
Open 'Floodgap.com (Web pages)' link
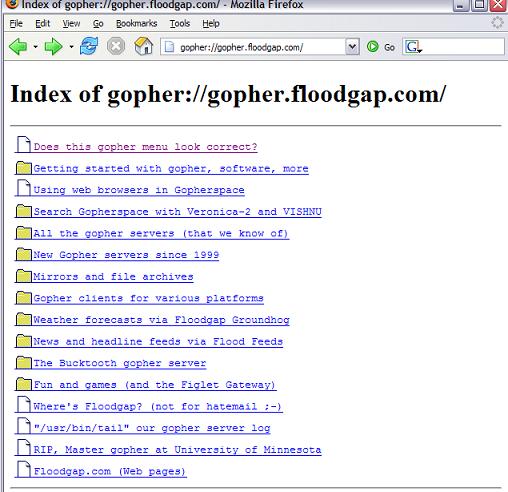110,471
